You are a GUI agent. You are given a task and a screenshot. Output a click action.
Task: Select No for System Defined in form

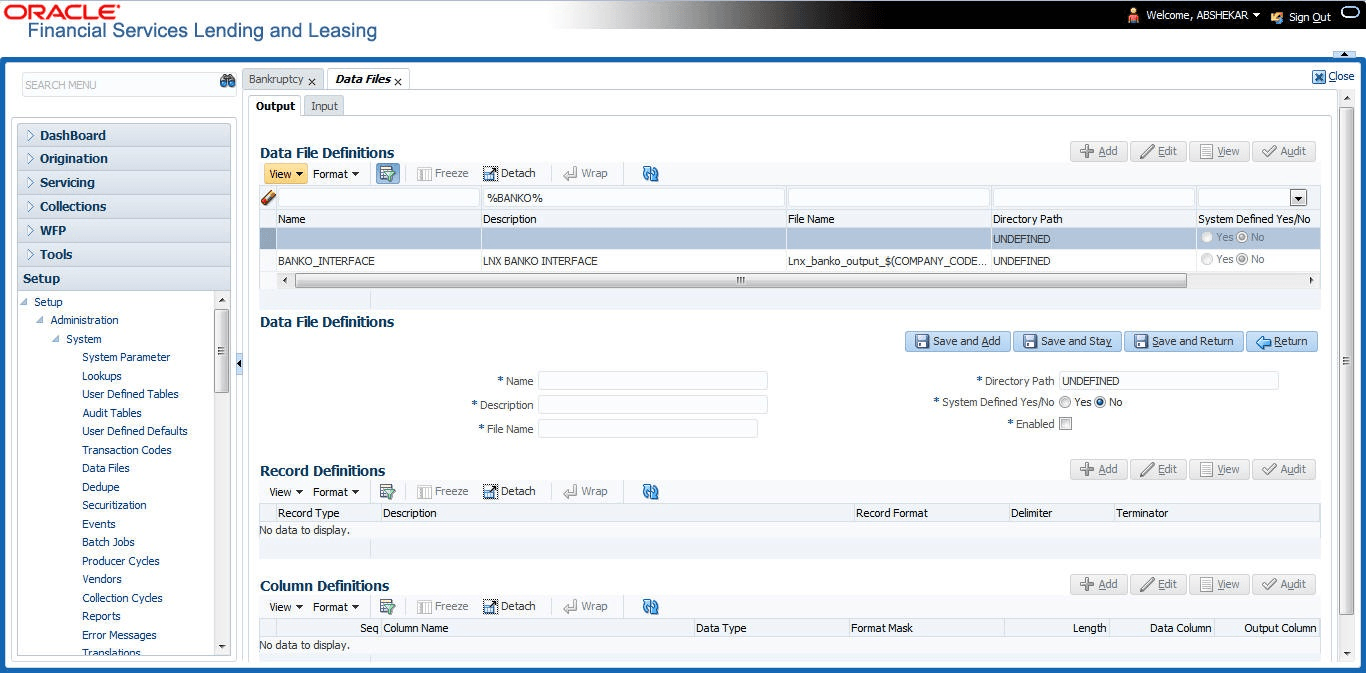[1100, 402]
